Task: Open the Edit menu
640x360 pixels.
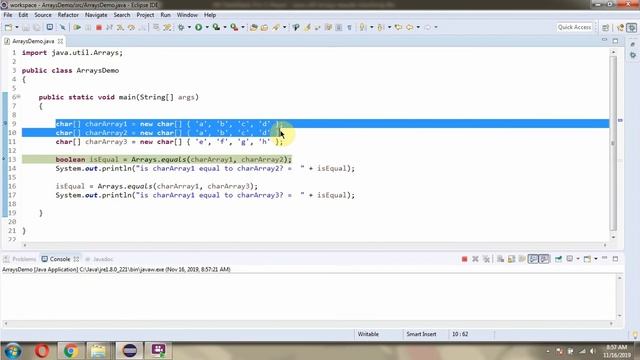Action: coord(23,15)
